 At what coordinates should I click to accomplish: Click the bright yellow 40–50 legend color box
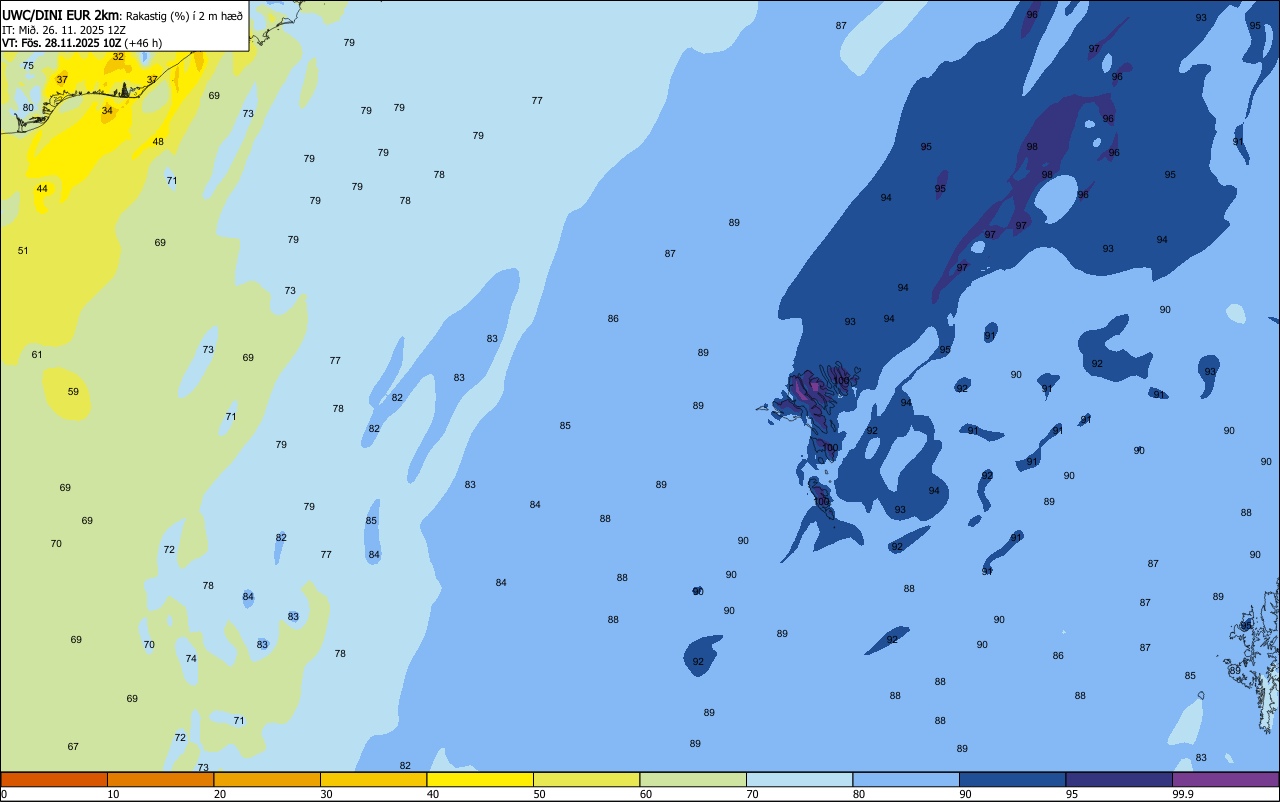pyautogui.click(x=480, y=779)
